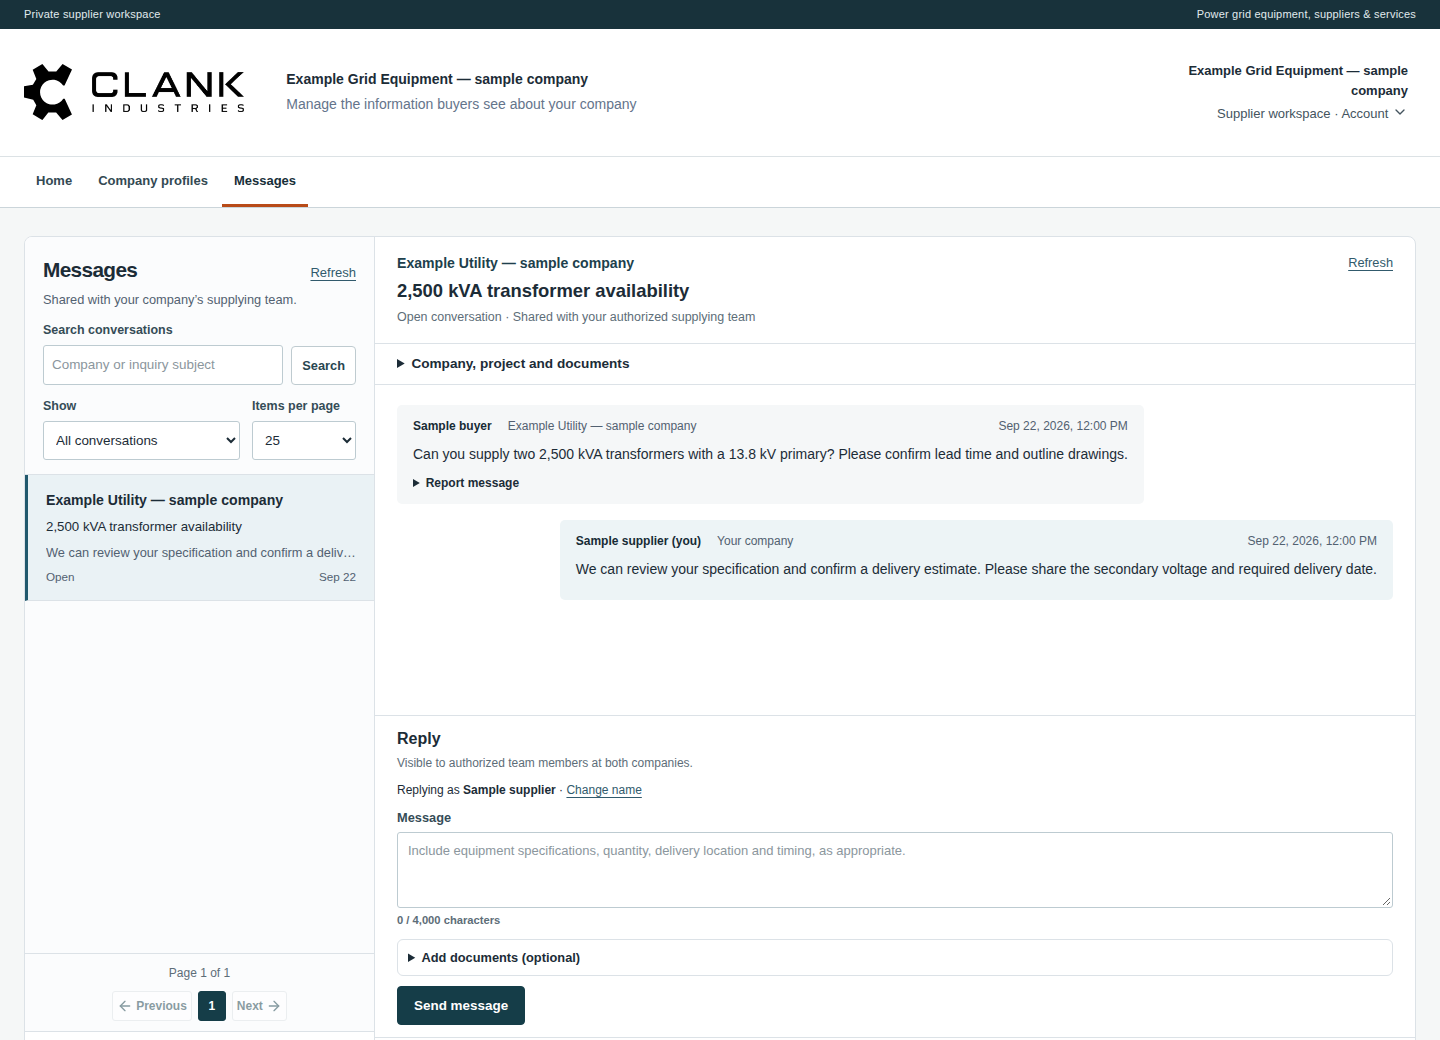Click the 'Sample buyer' sender name
The image size is (1440, 1040).
[x=452, y=426]
